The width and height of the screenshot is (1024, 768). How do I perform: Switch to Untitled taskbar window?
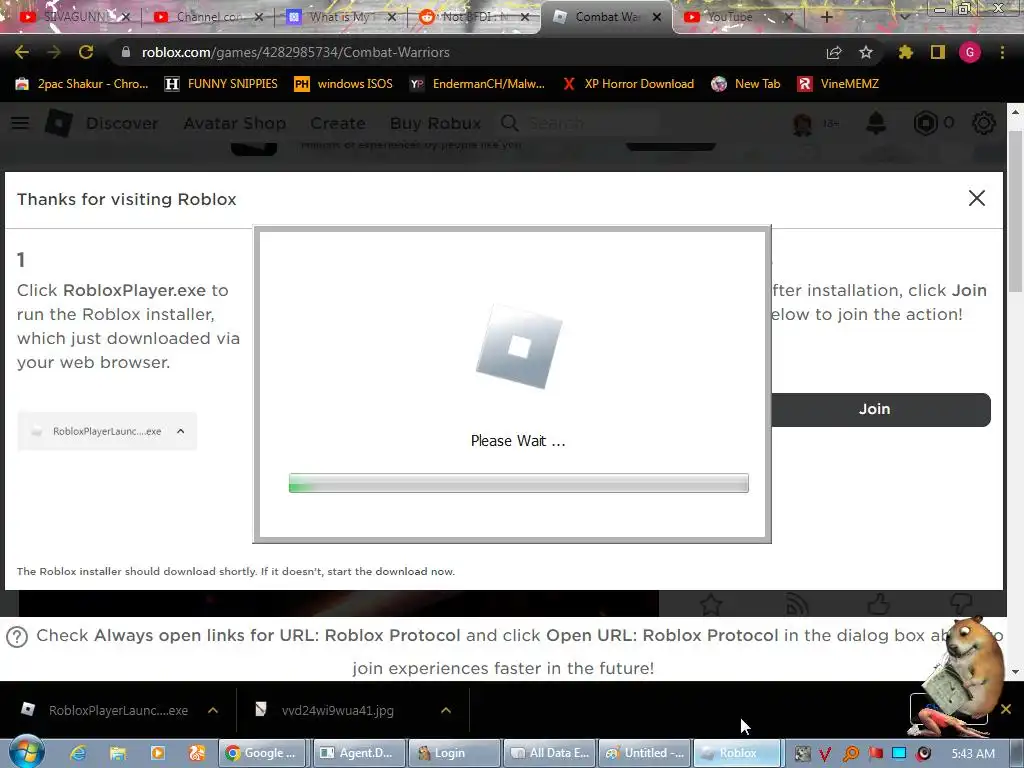pyautogui.click(x=644, y=753)
